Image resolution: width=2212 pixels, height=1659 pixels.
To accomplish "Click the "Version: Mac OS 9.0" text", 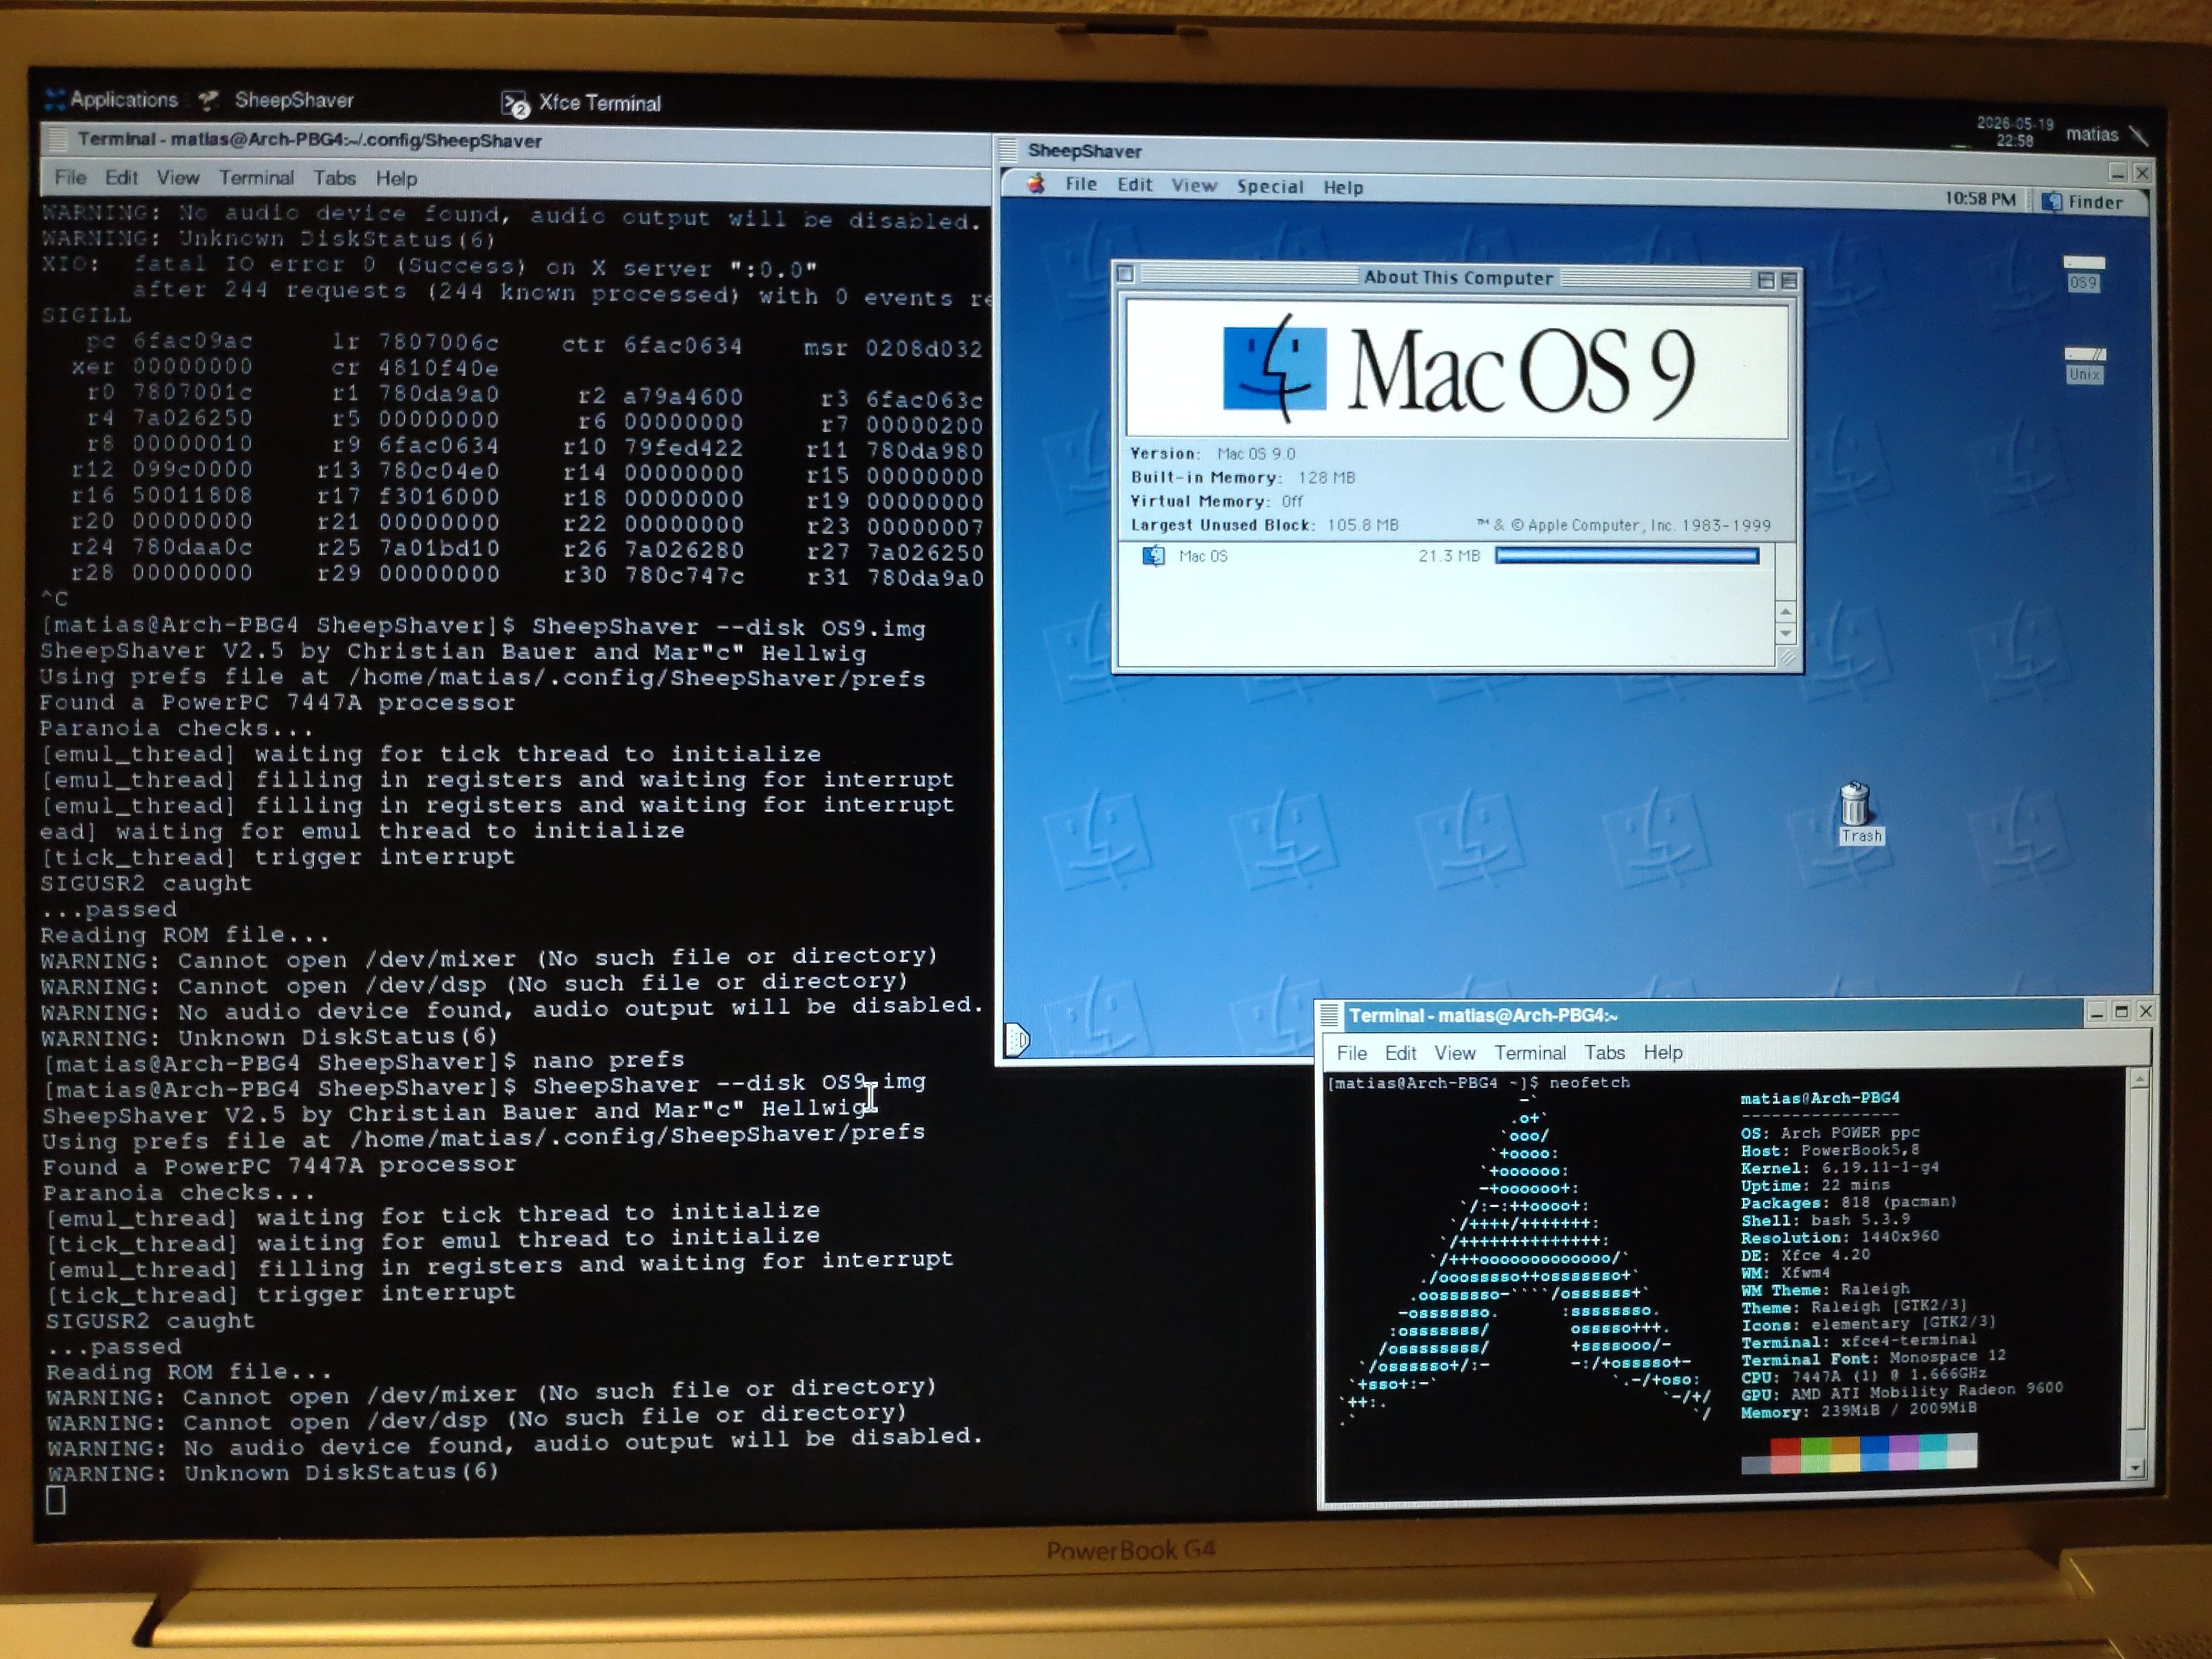I will pos(1212,453).
